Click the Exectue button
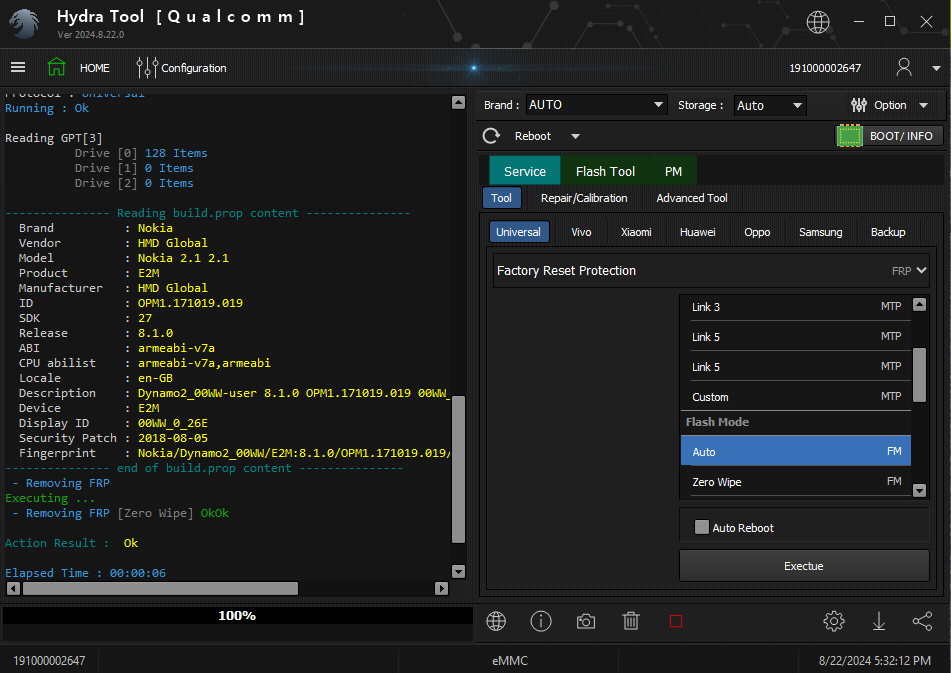 click(803, 566)
